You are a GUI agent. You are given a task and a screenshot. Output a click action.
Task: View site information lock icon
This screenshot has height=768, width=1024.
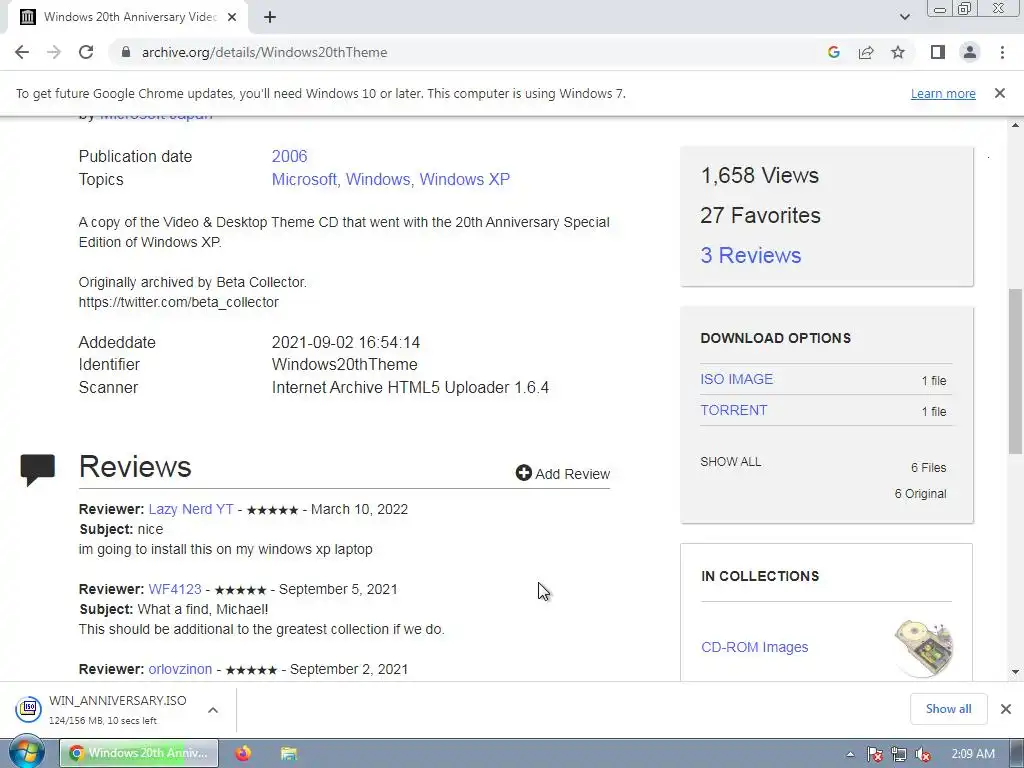[126, 52]
